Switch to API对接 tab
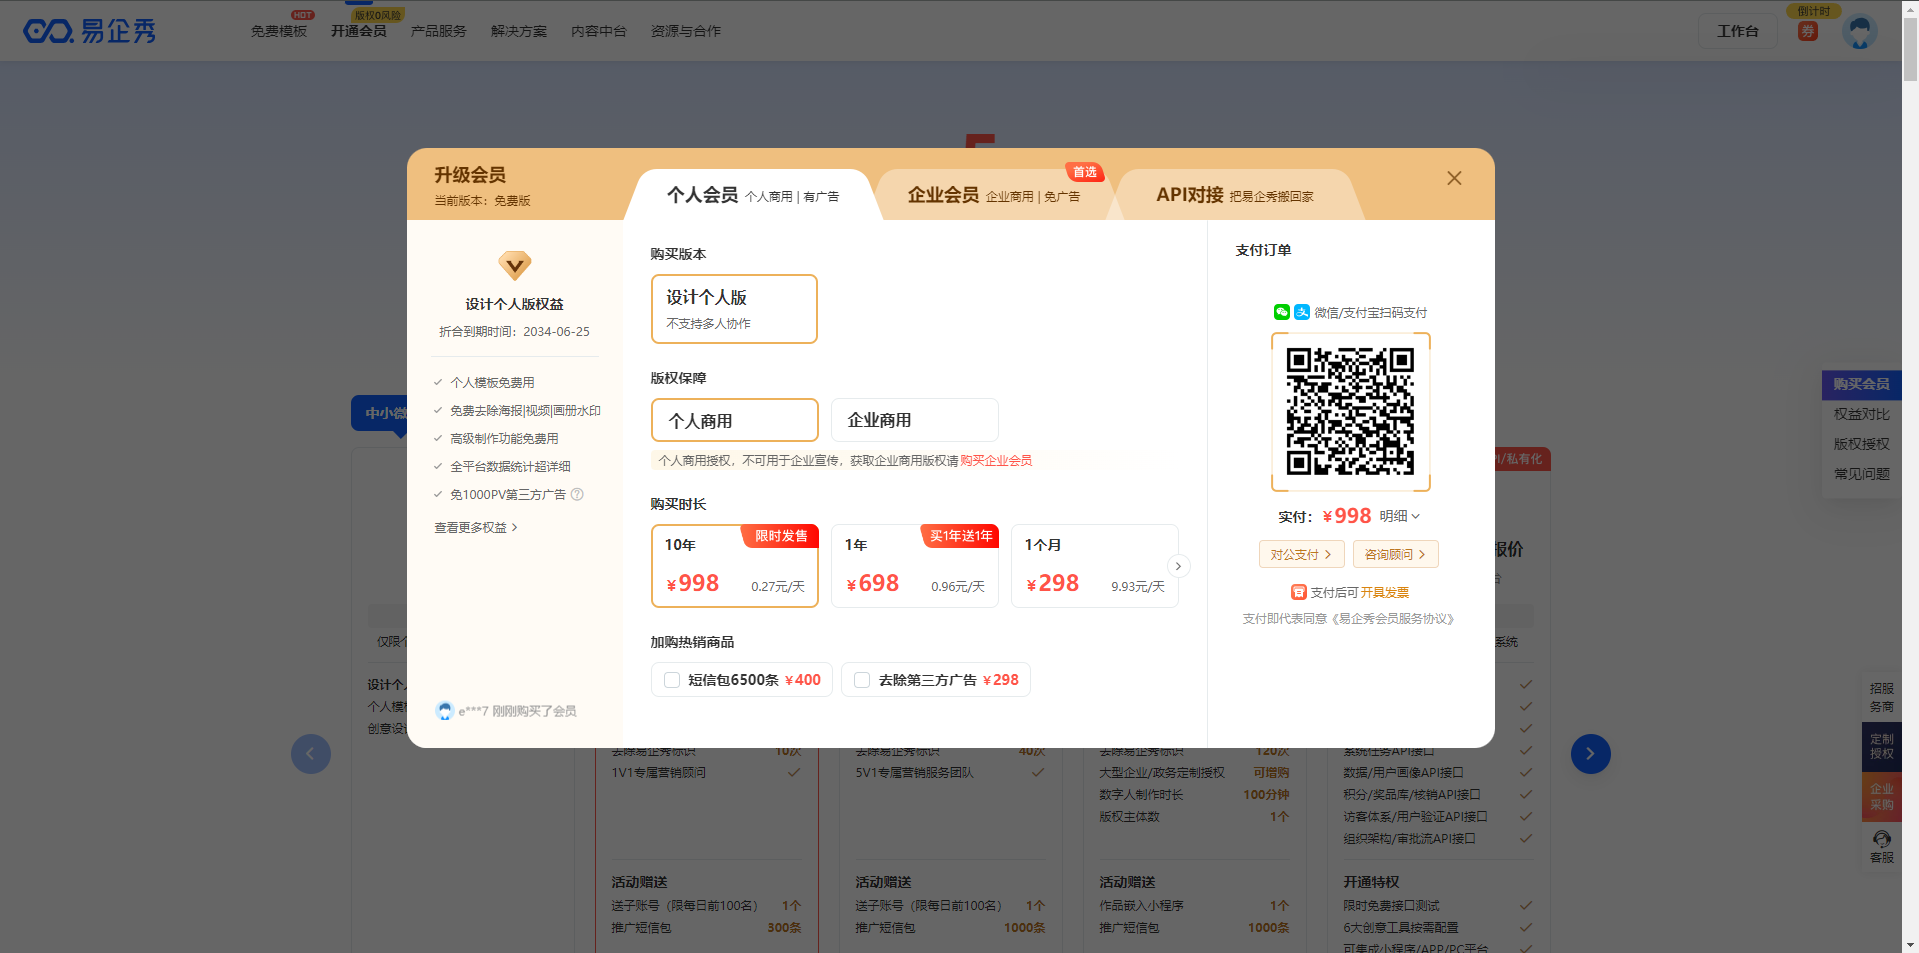This screenshot has height=953, width=1919. coord(1235,195)
